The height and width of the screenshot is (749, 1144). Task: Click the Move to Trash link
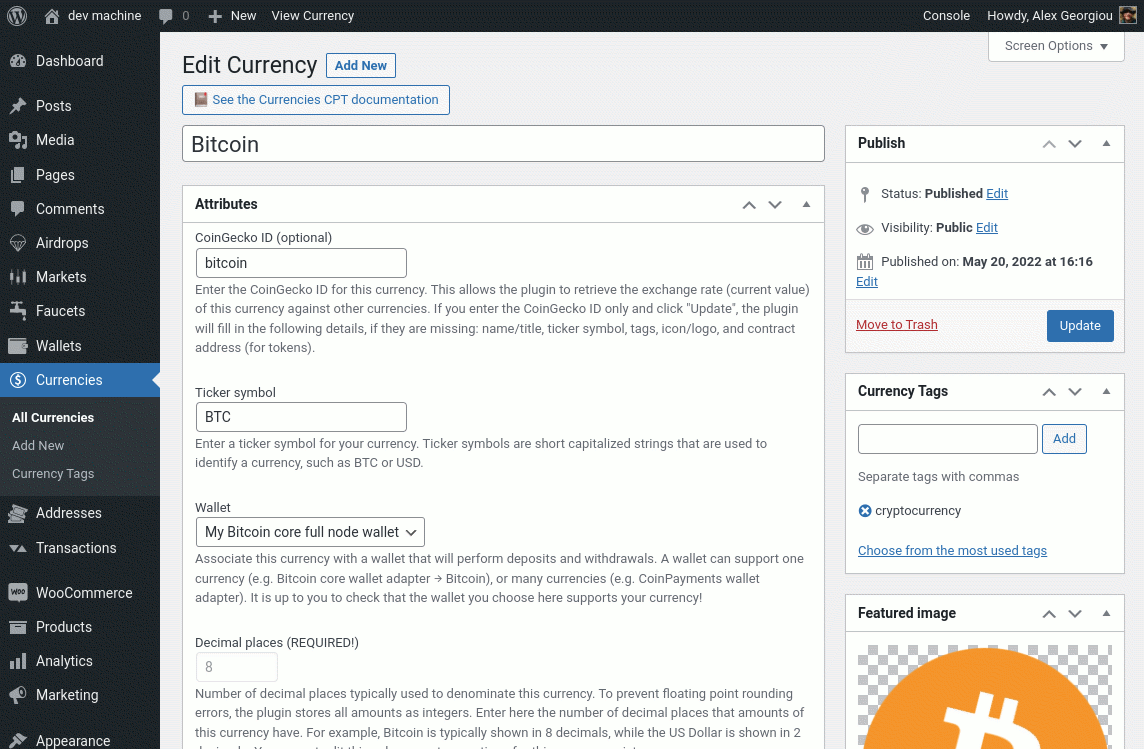pos(897,325)
